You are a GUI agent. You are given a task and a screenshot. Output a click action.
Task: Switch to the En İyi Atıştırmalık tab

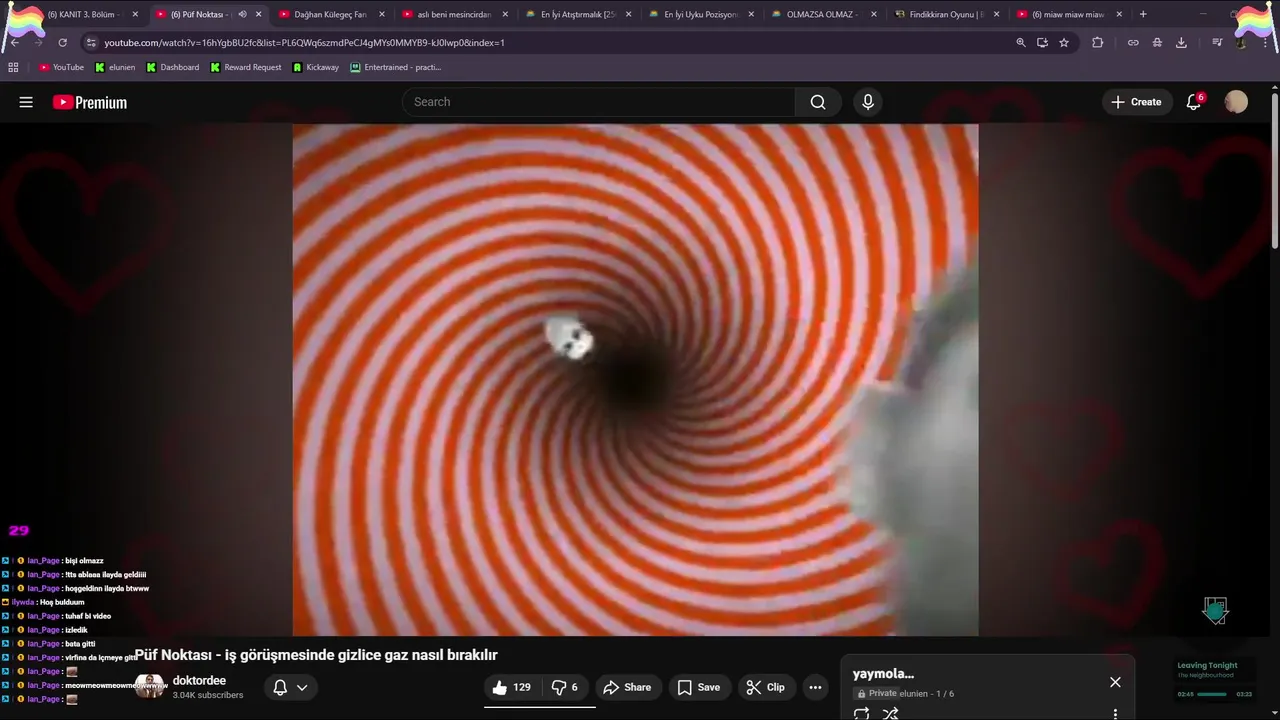[x=577, y=14]
